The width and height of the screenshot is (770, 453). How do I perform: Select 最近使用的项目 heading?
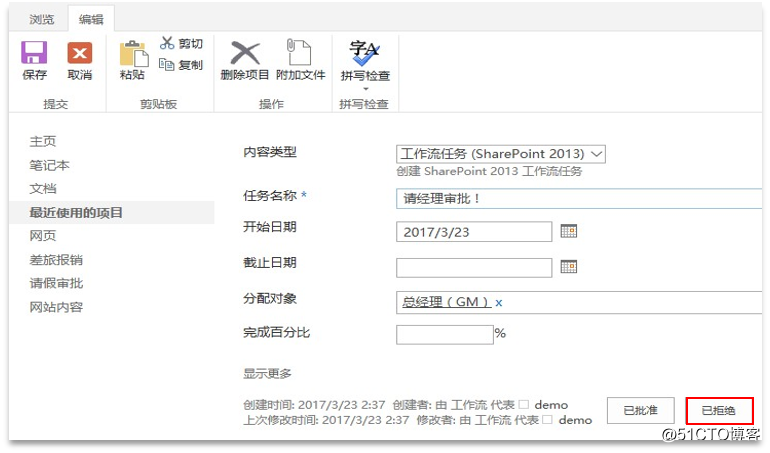(x=76, y=213)
